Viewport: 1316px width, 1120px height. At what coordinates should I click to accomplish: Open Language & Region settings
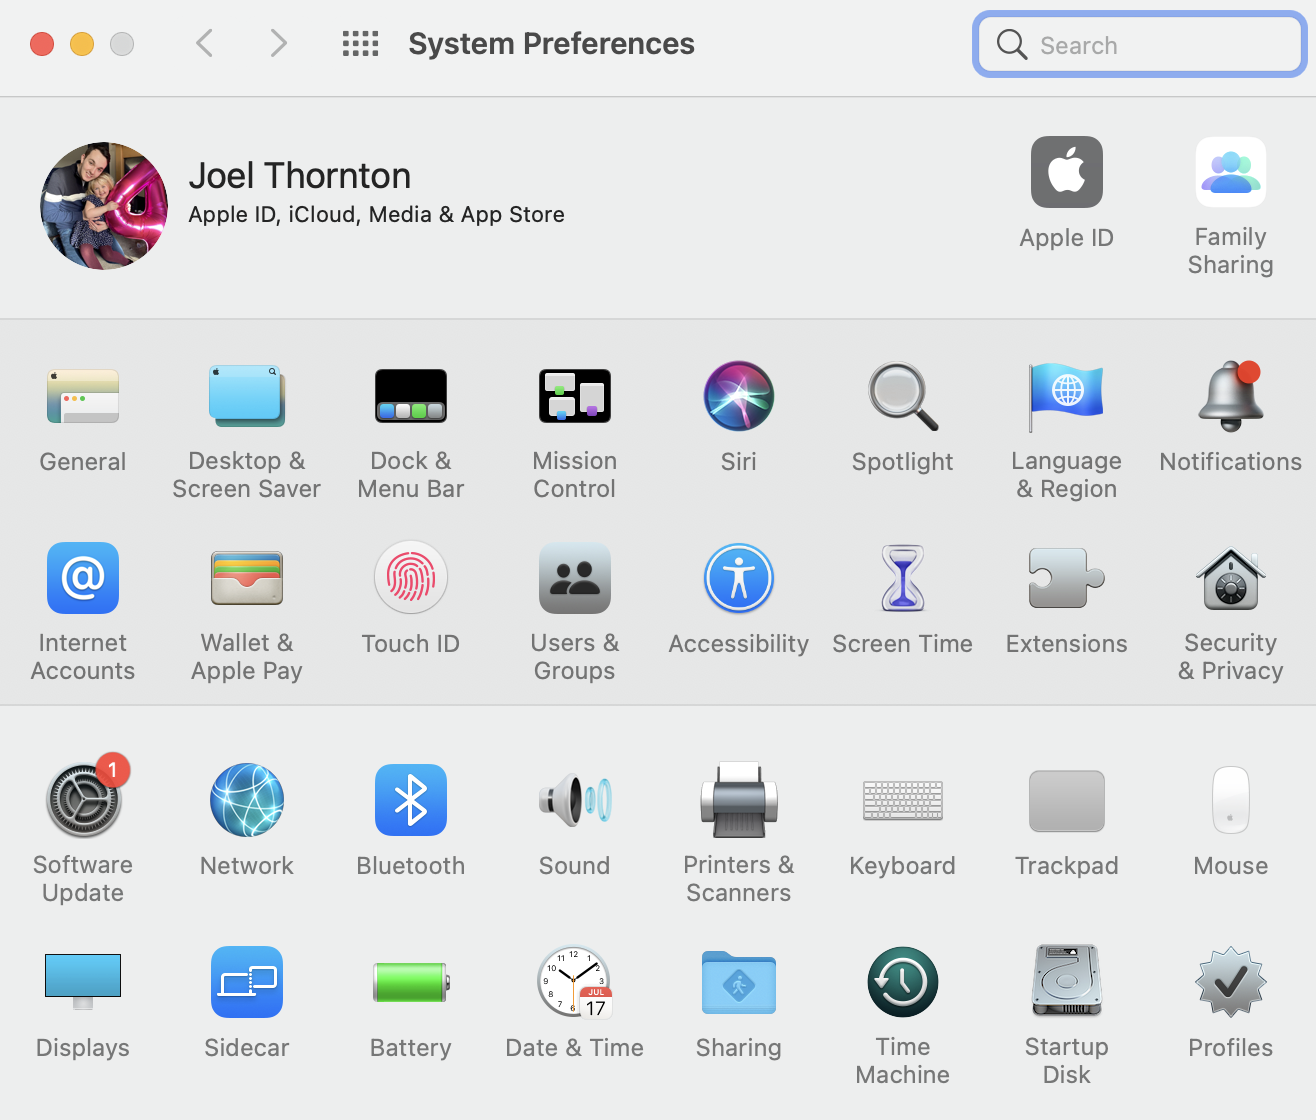pyautogui.click(x=1067, y=396)
